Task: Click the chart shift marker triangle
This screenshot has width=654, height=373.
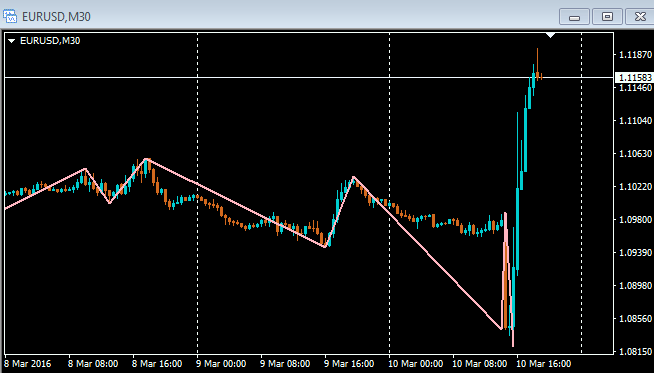Action: pyautogui.click(x=551, y=35)
